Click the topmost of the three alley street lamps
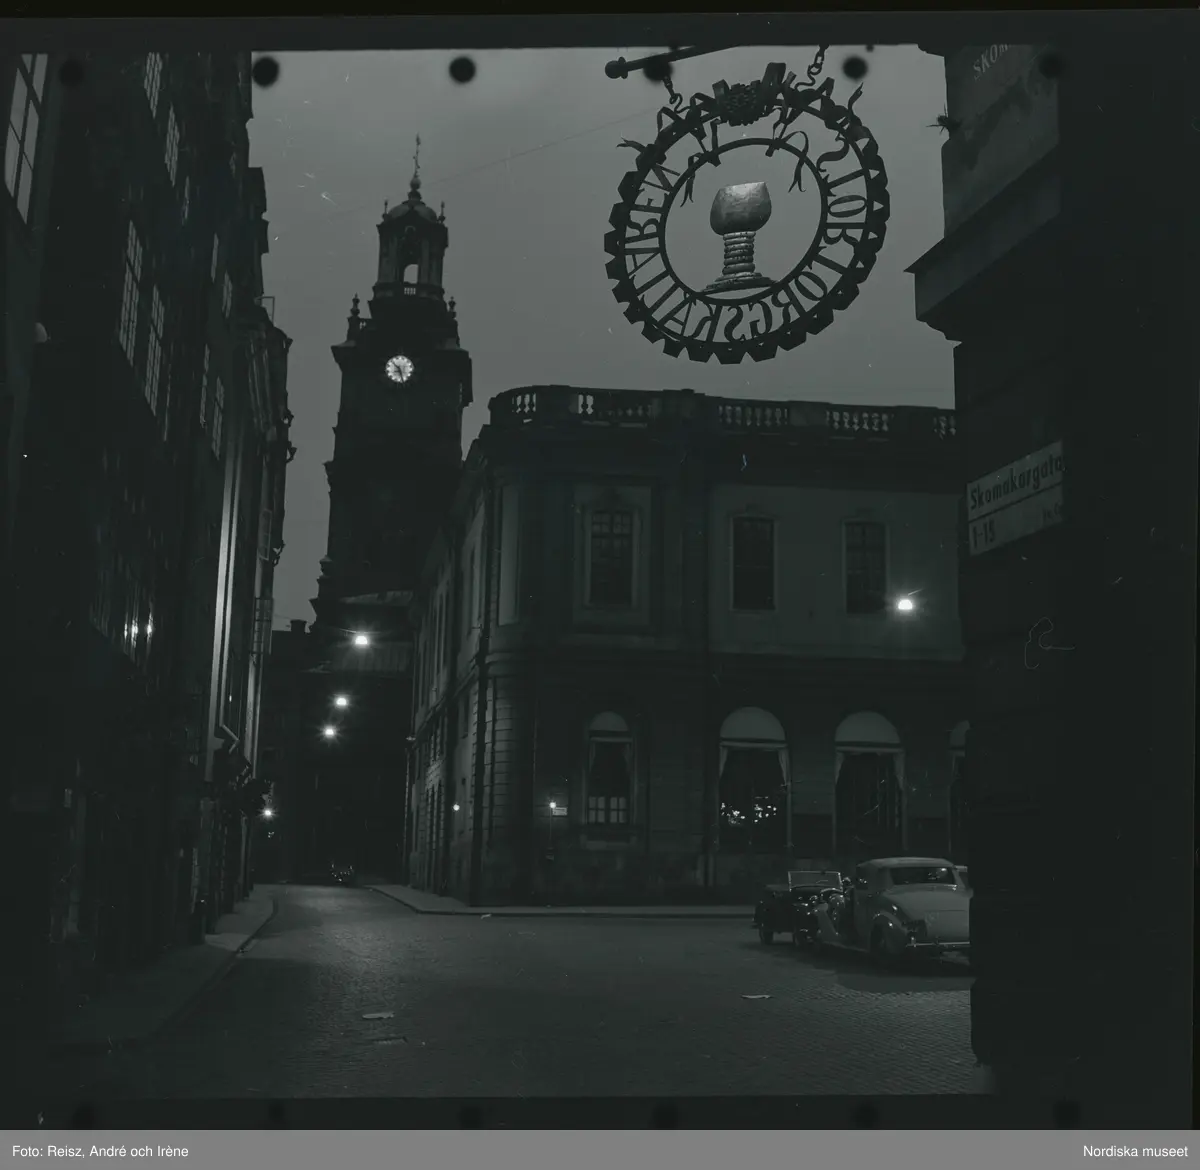Screen dimensions: 1200x1170 click(x=360, y=640)
